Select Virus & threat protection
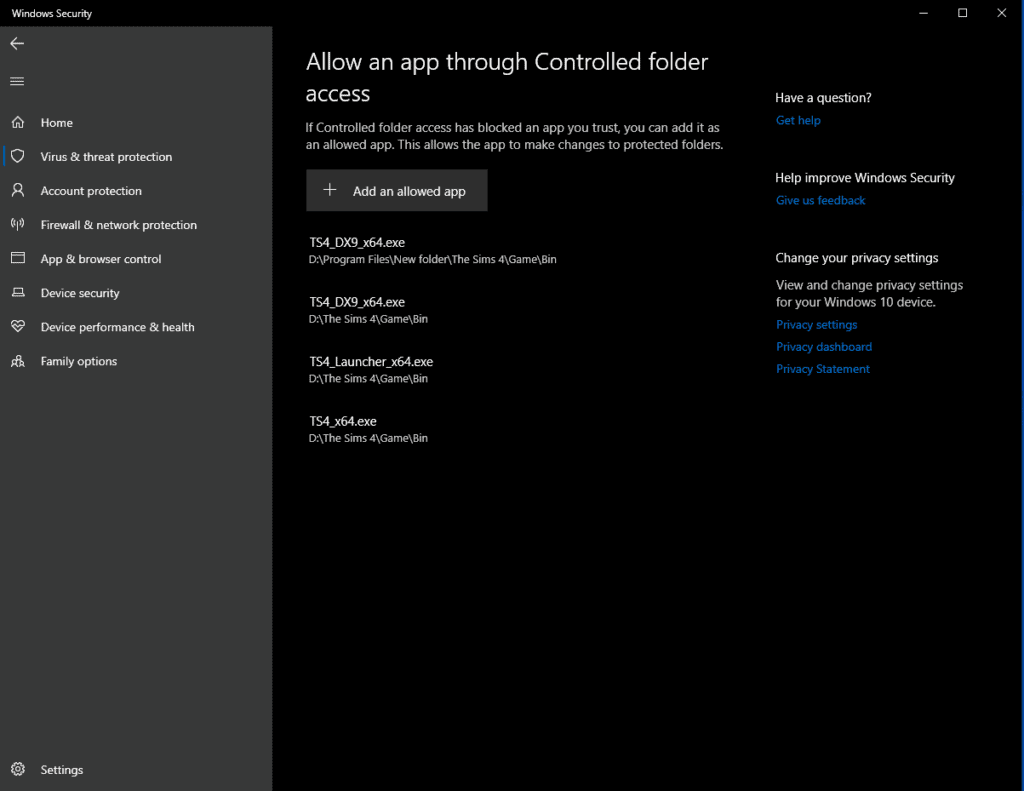 104,156
